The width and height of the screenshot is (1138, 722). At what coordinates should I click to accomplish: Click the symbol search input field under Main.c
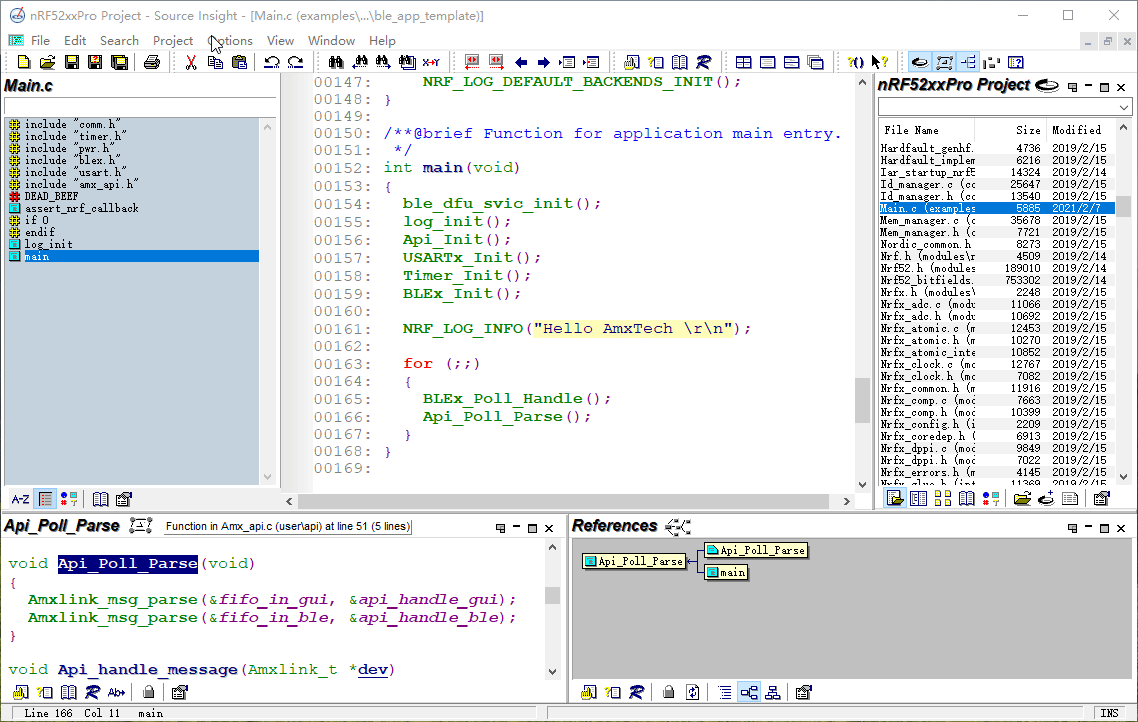[x=140, y=107]
